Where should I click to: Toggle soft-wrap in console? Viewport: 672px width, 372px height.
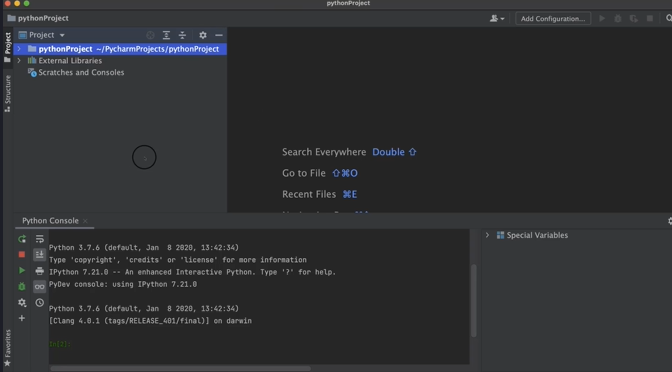coord(39,239)
